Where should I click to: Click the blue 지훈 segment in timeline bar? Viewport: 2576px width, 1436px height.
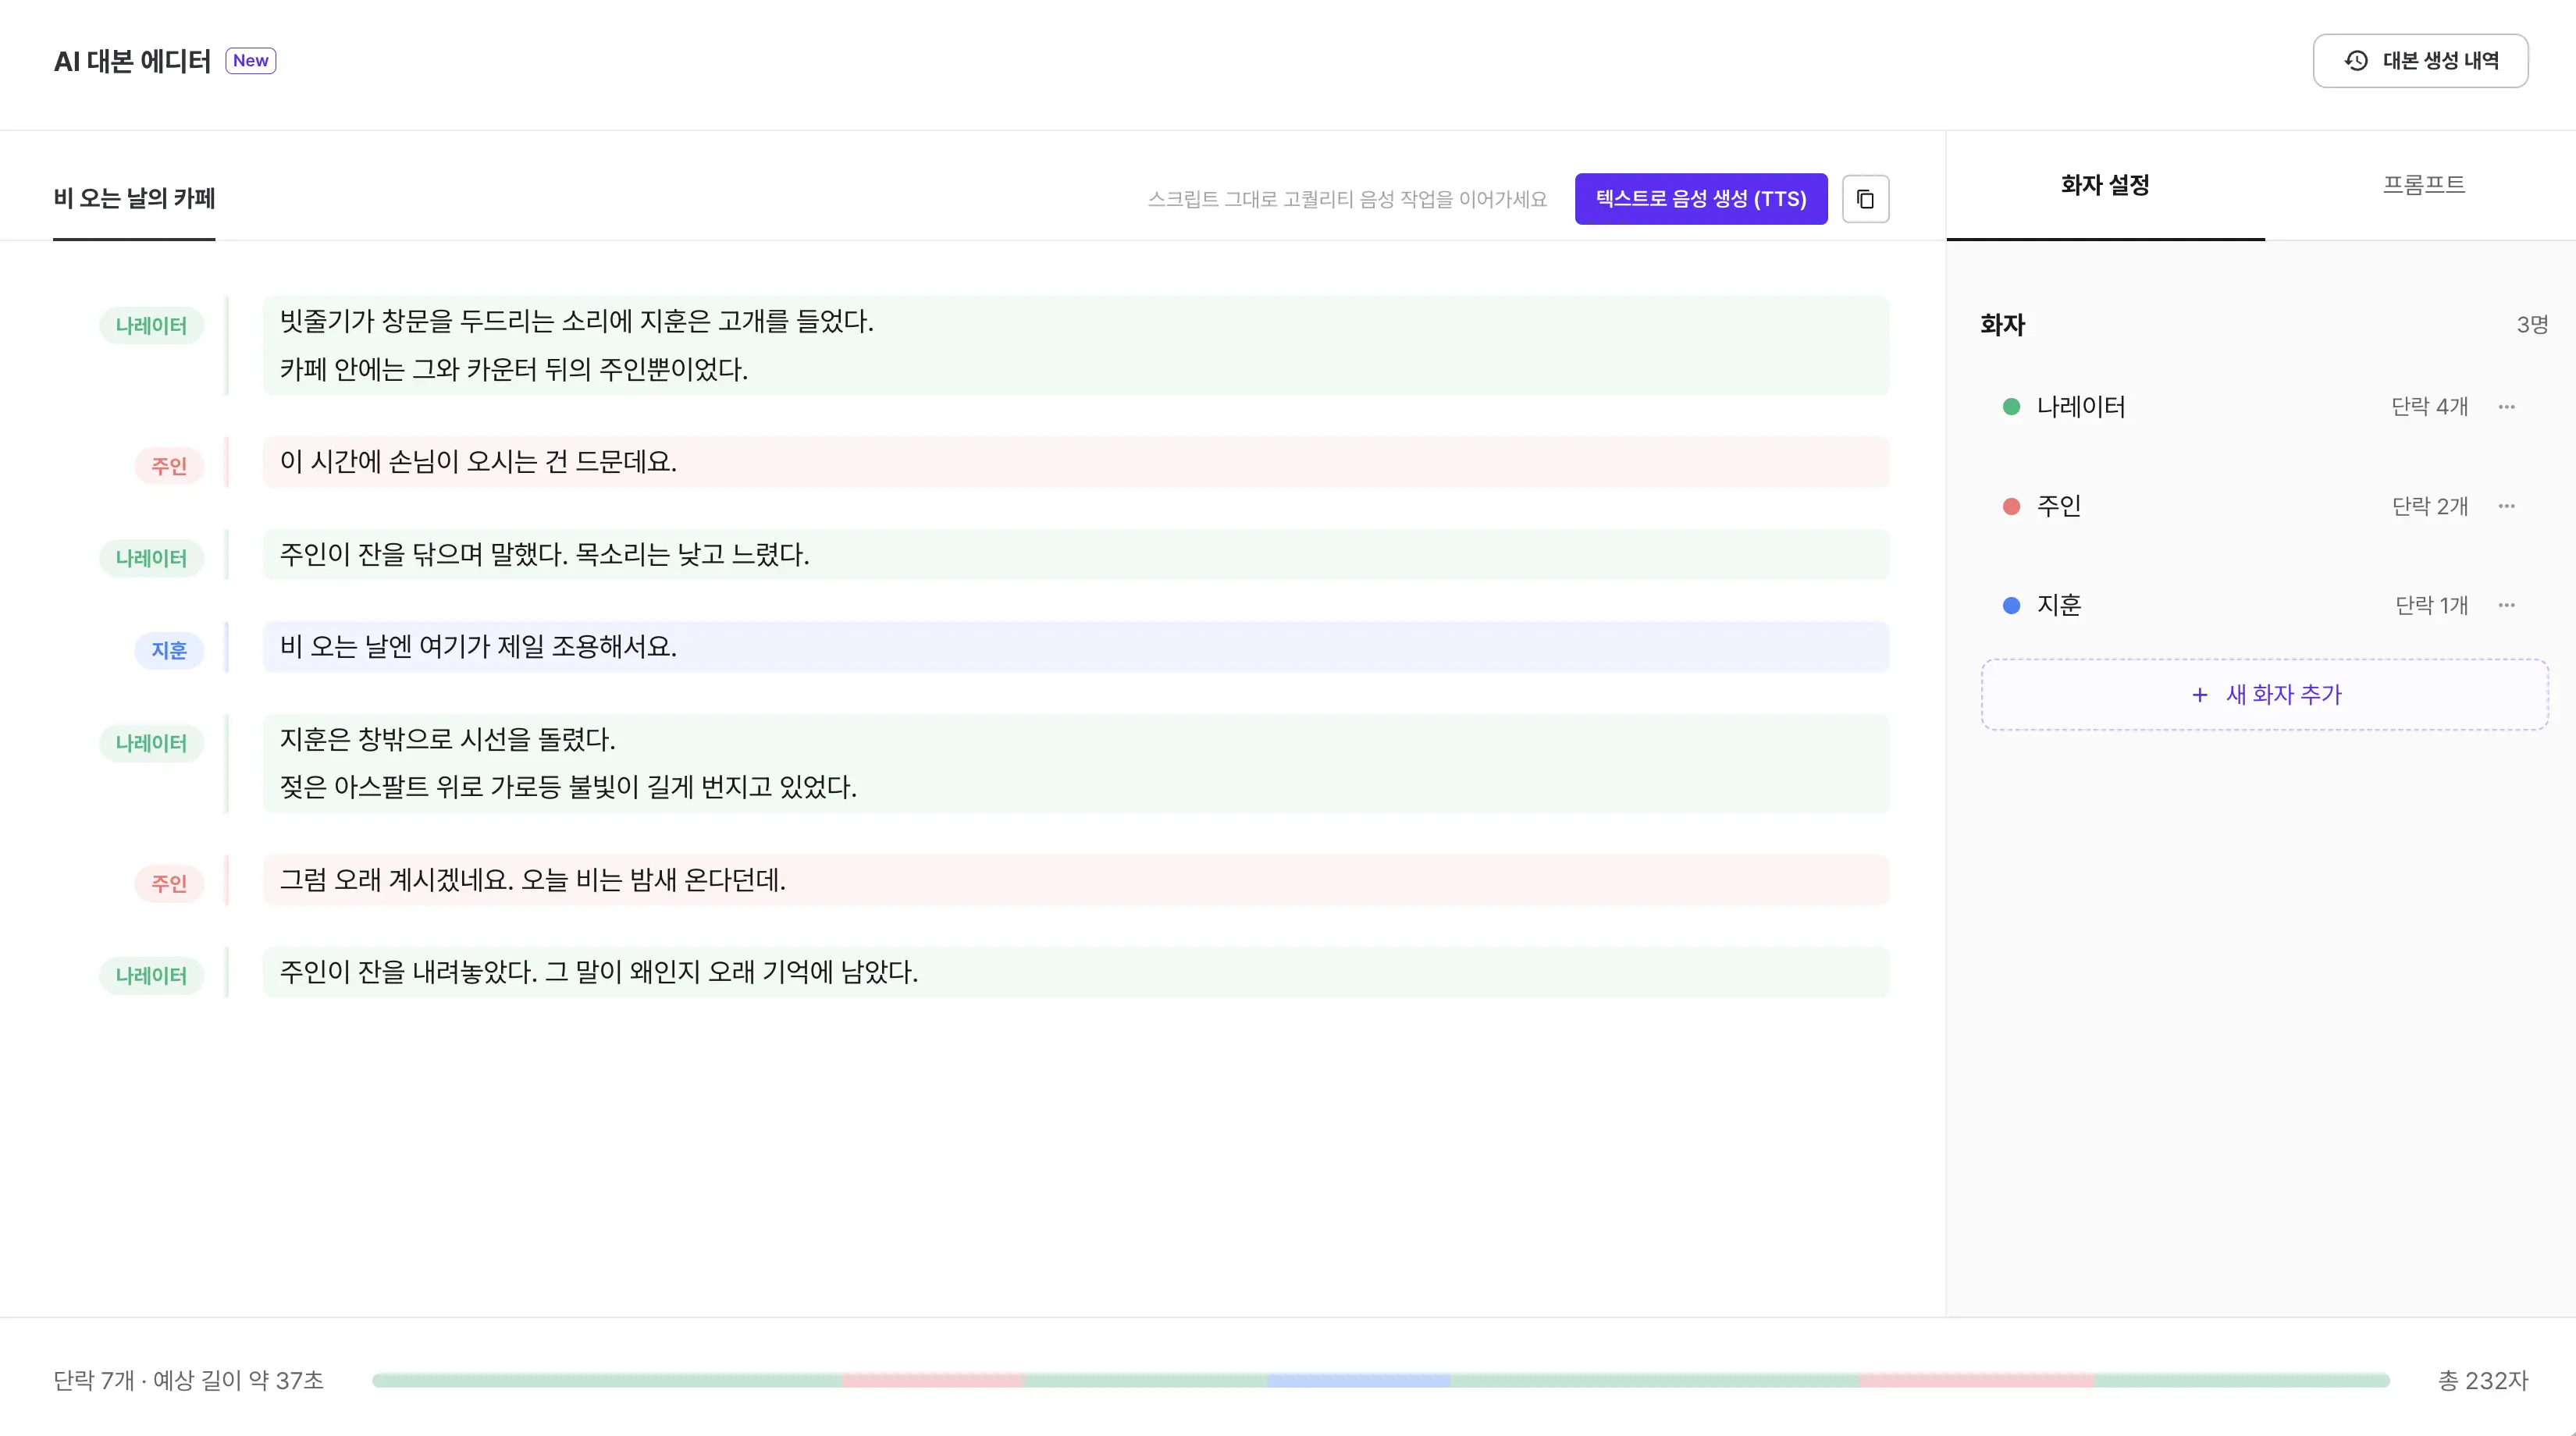point(1358,1380)
